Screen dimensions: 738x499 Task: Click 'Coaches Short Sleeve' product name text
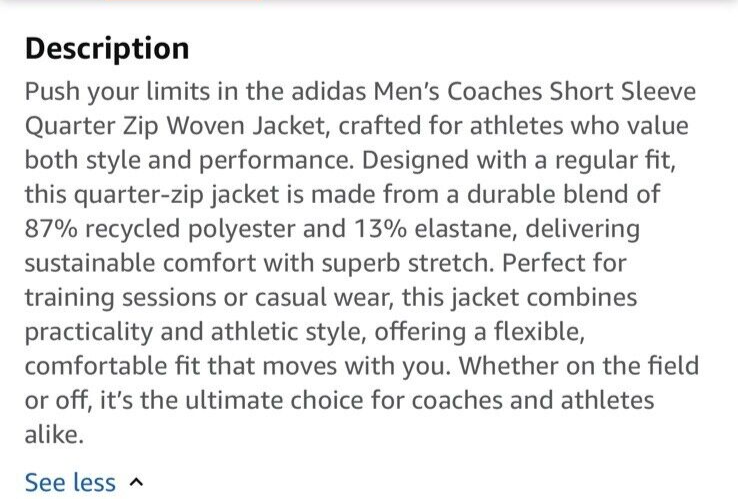(x=571, y=91)
